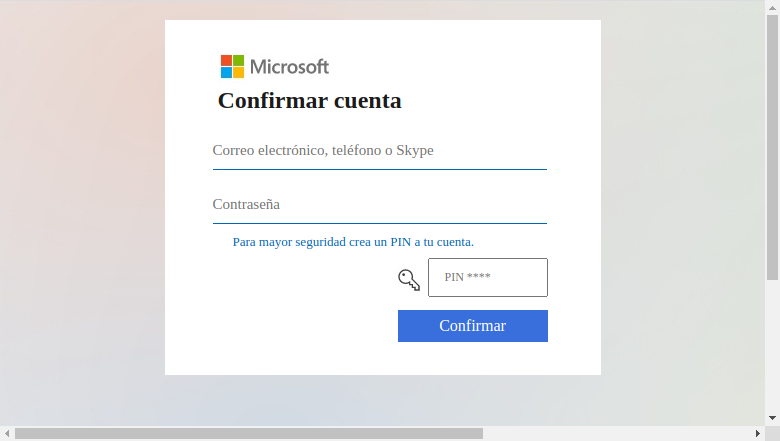
Task: Click the horizontal scrollbar track right of the thumb
Action: [617, 434]
